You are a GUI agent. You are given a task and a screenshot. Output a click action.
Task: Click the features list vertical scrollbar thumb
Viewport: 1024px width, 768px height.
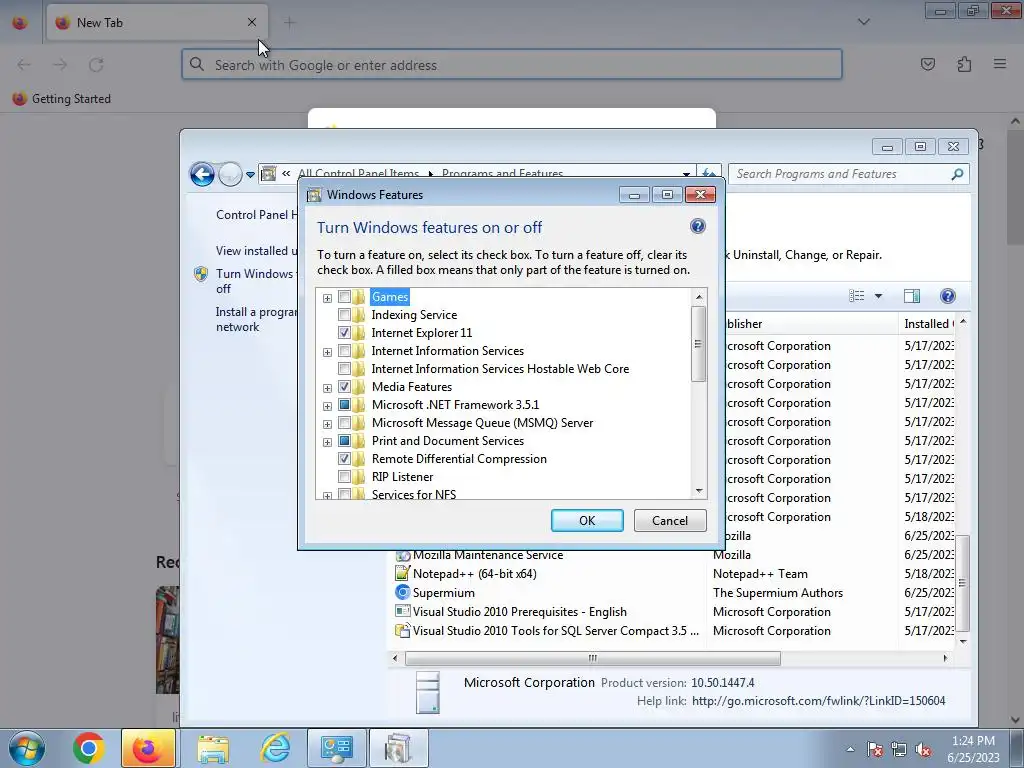[x=699, y=344]
